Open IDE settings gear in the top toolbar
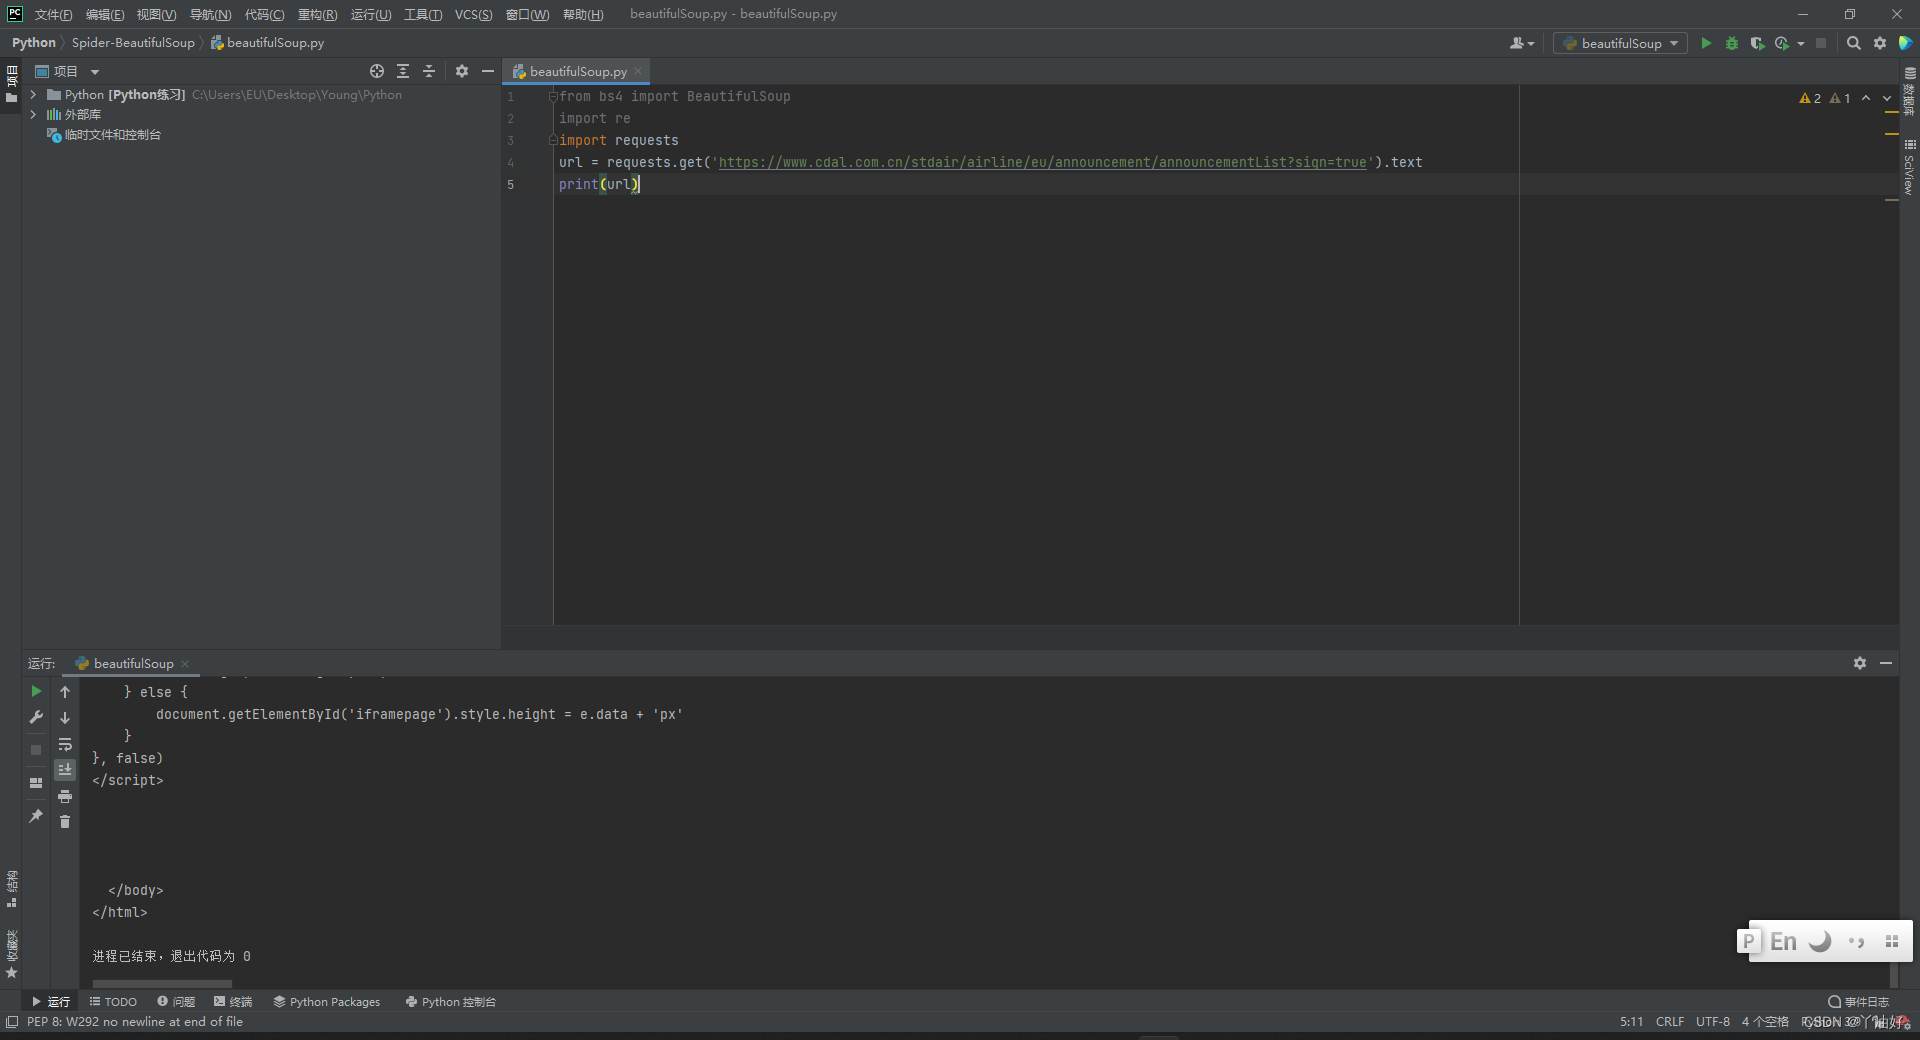Image resolution: width=1920 pixels, height=1040 pixels. [1880, 43]
